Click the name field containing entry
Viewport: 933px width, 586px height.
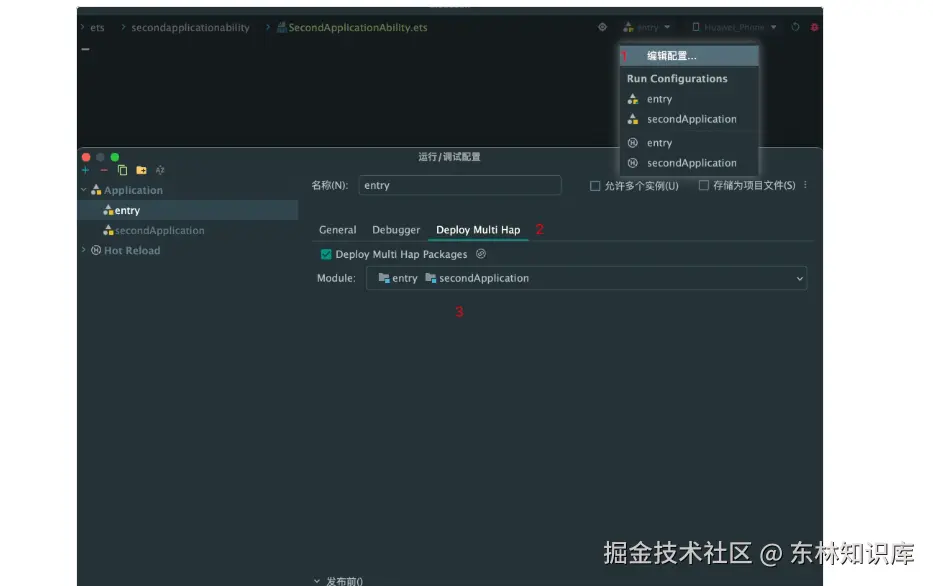[460, 186]
